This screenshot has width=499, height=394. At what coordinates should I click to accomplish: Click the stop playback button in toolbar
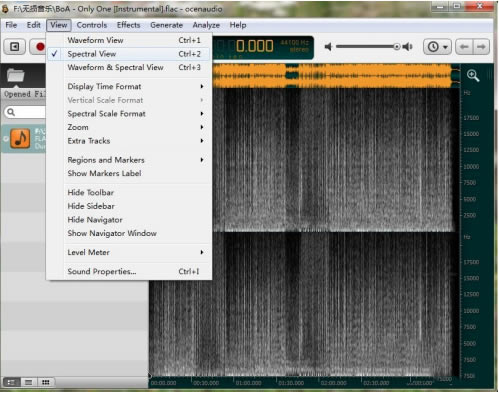pyautogui.click(x=15, y=47)
